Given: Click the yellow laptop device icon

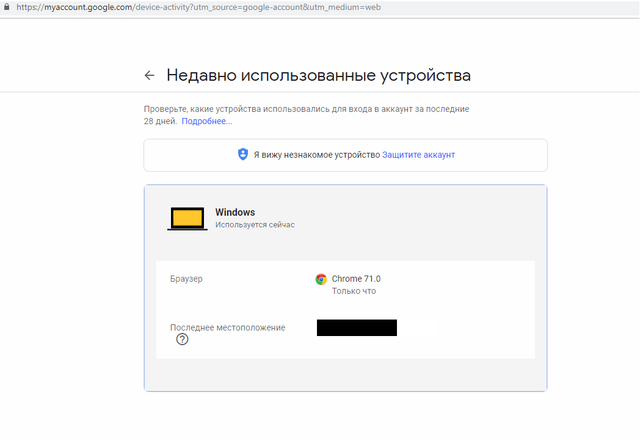Looking at the screenshot, I should pyautogui.click(x=187, y=218).
